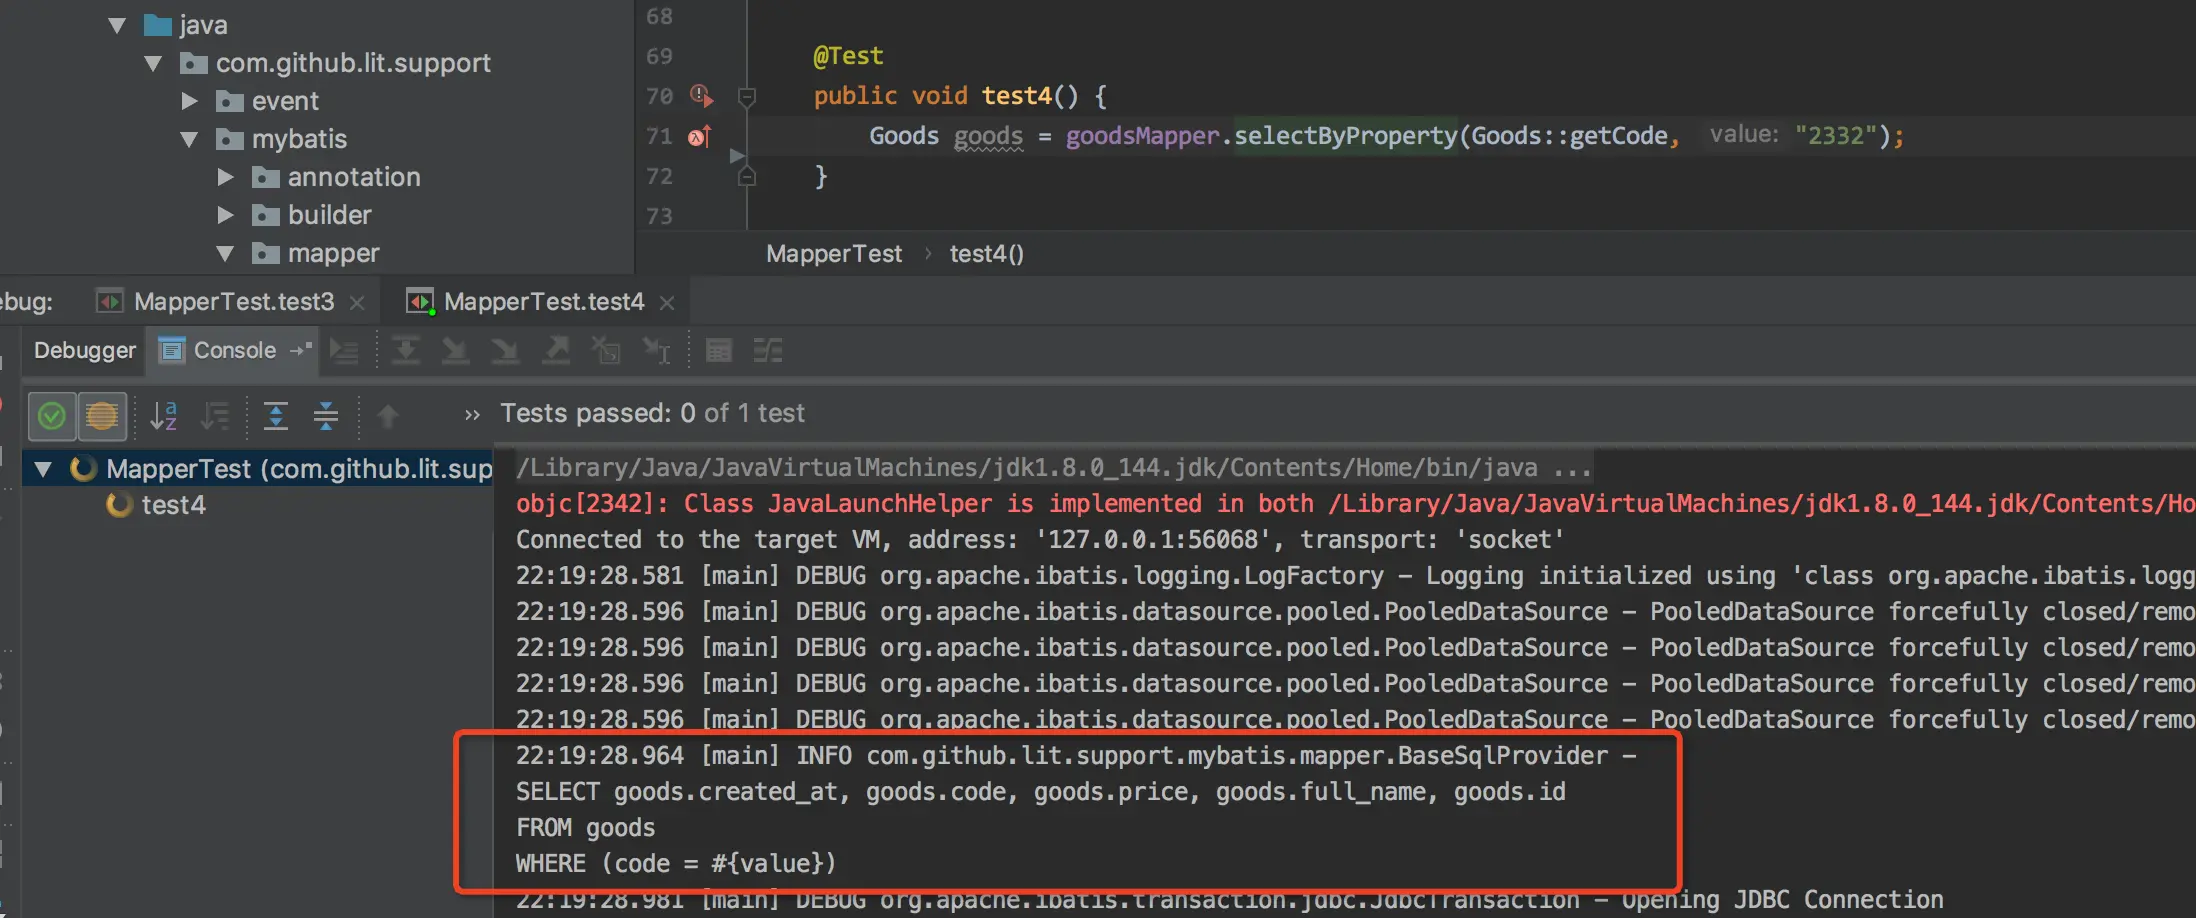Click selectByProperty in the editor code
Screen dimensions: 2196x918
1346,136
